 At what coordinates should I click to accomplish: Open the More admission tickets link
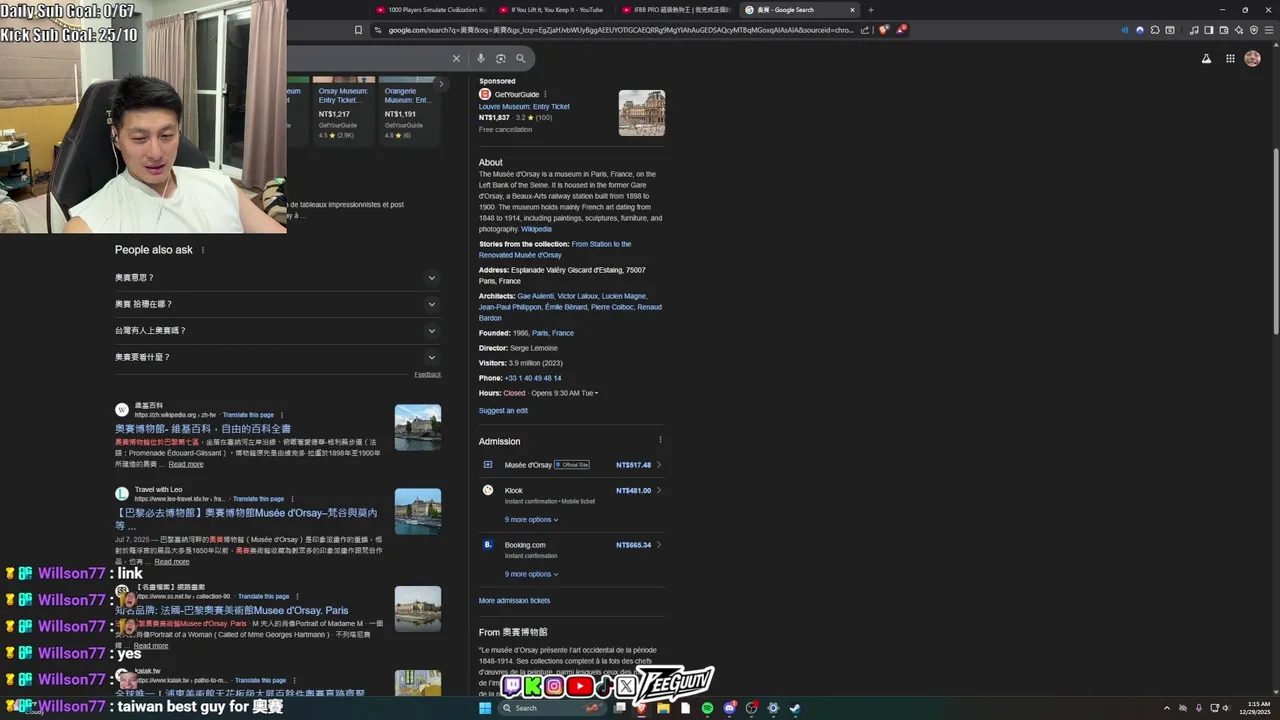[514, 601]
